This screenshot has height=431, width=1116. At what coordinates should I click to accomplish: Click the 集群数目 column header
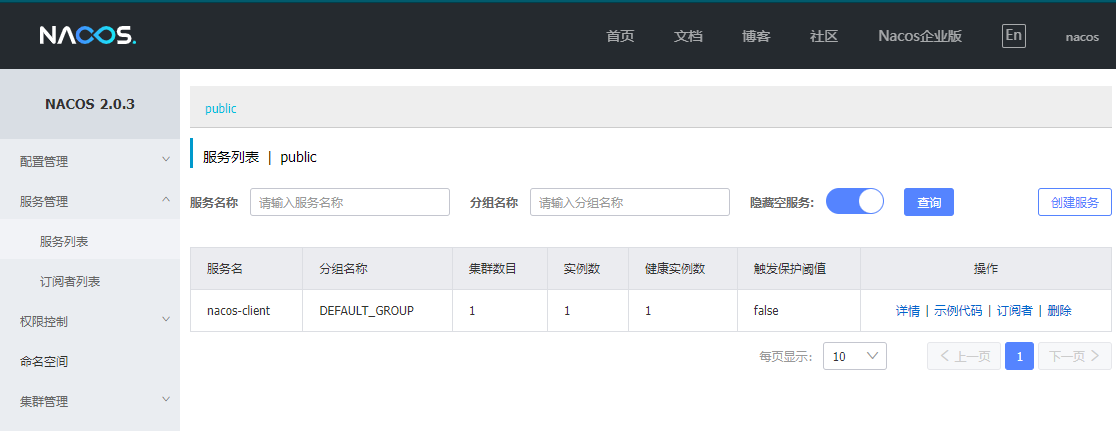pyautogui.click(x=500, y=269)
